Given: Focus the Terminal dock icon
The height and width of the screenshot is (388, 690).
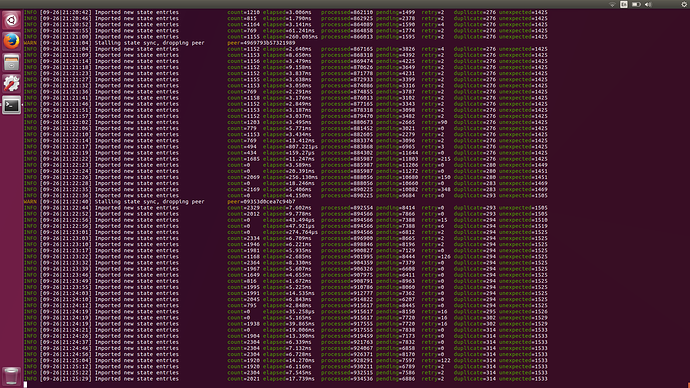Looking at the screenshot, I should pos(11,105).
